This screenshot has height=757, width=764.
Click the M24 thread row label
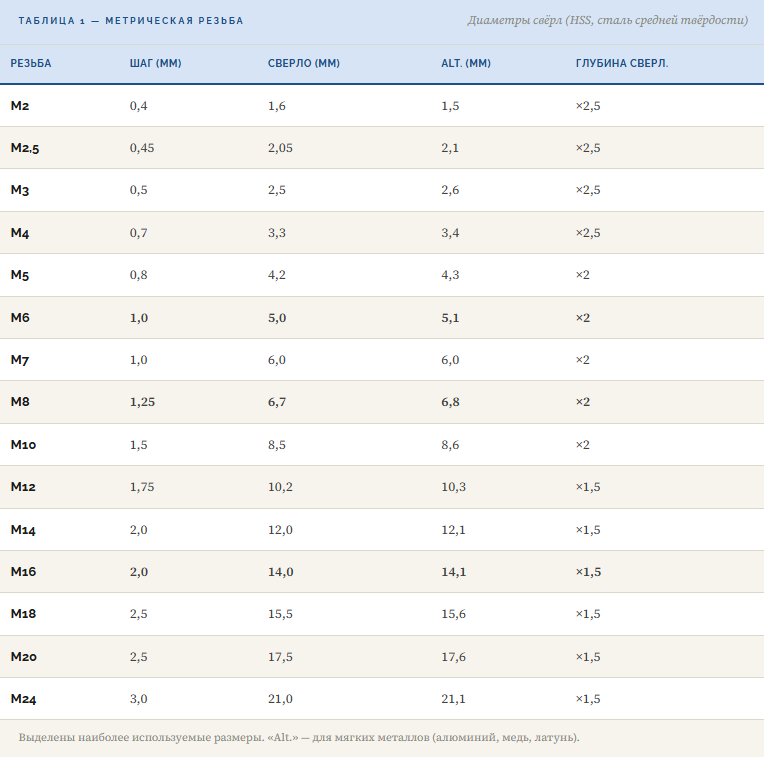tap(23, 699)
